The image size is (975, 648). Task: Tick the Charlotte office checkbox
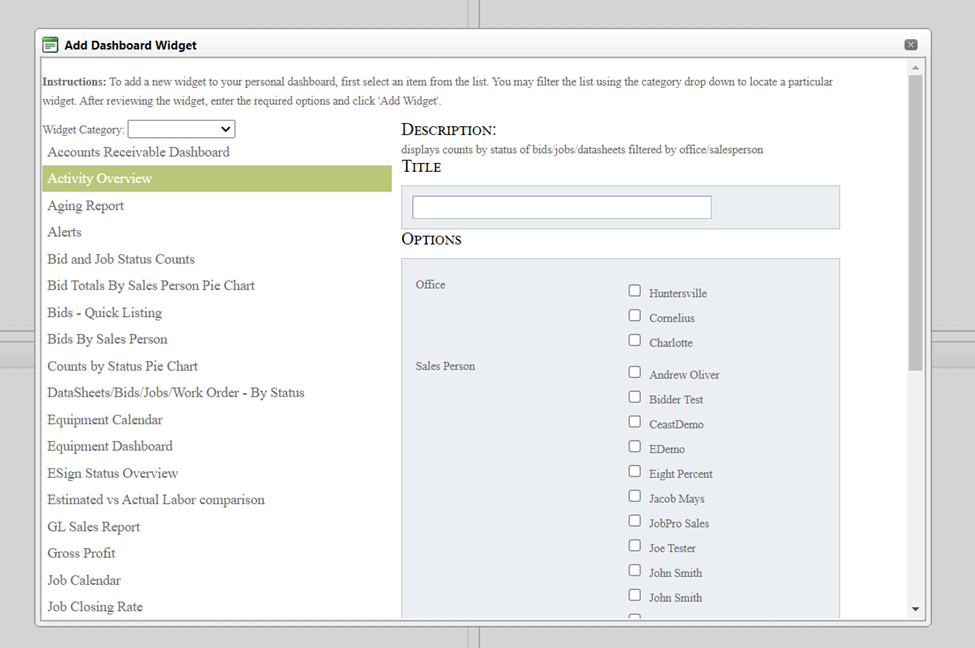[x=635, y=341]
